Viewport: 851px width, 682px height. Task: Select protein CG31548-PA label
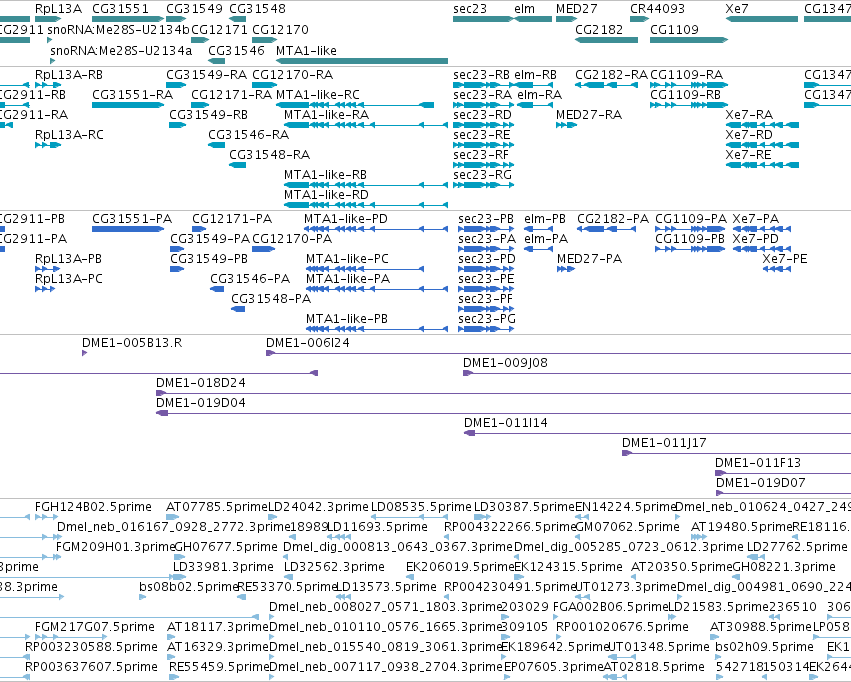point(271,298)
